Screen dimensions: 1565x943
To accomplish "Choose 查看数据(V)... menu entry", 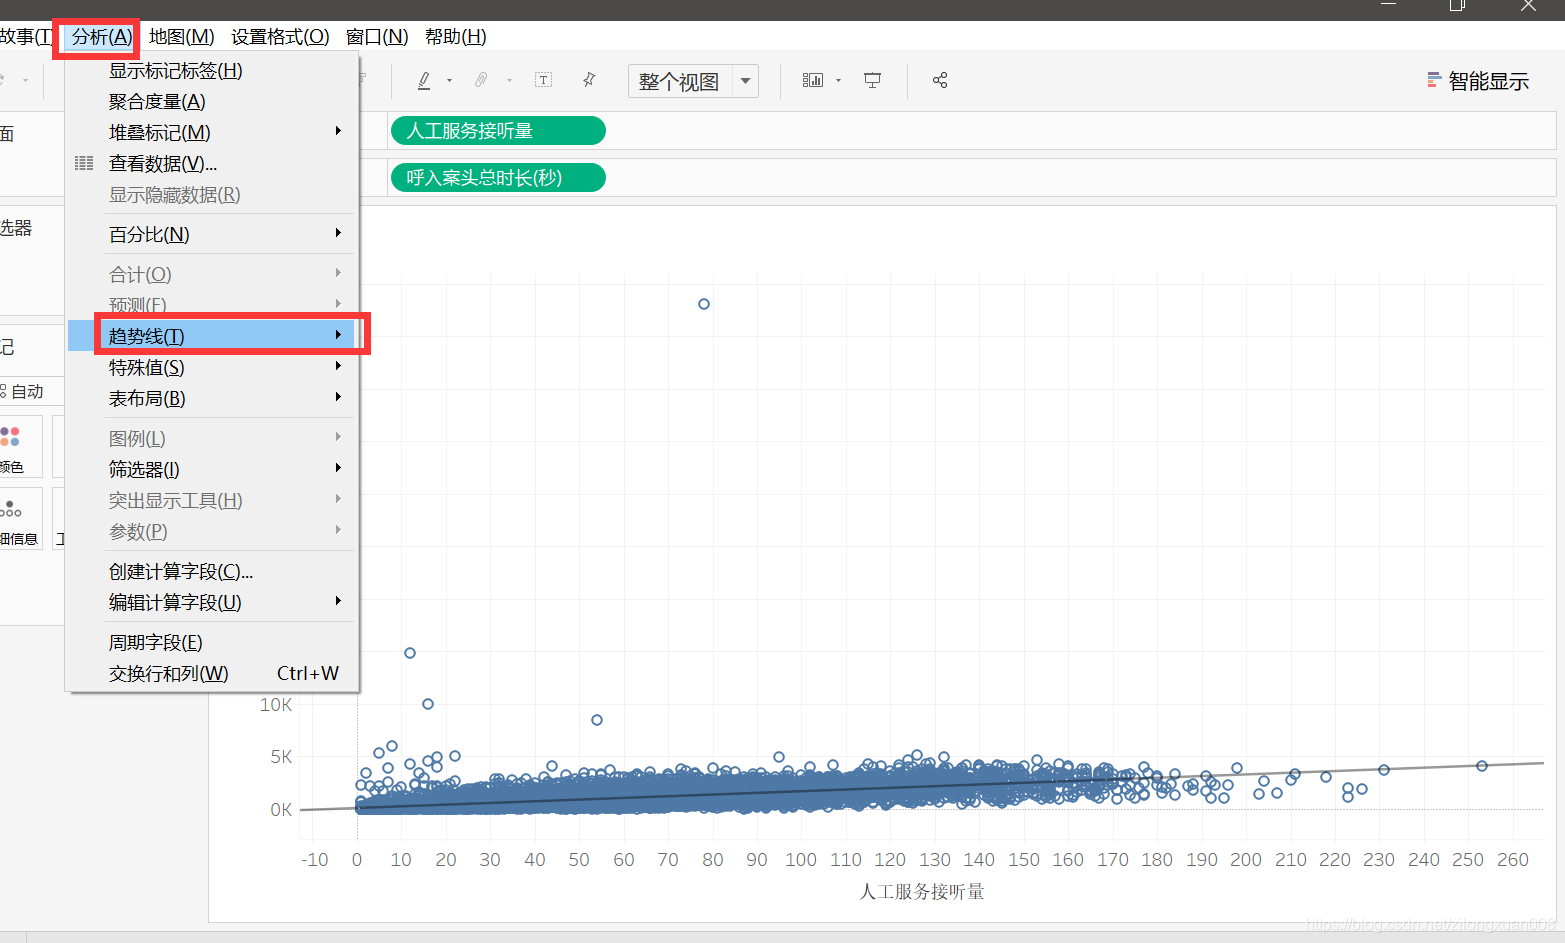I will (212, 164).
